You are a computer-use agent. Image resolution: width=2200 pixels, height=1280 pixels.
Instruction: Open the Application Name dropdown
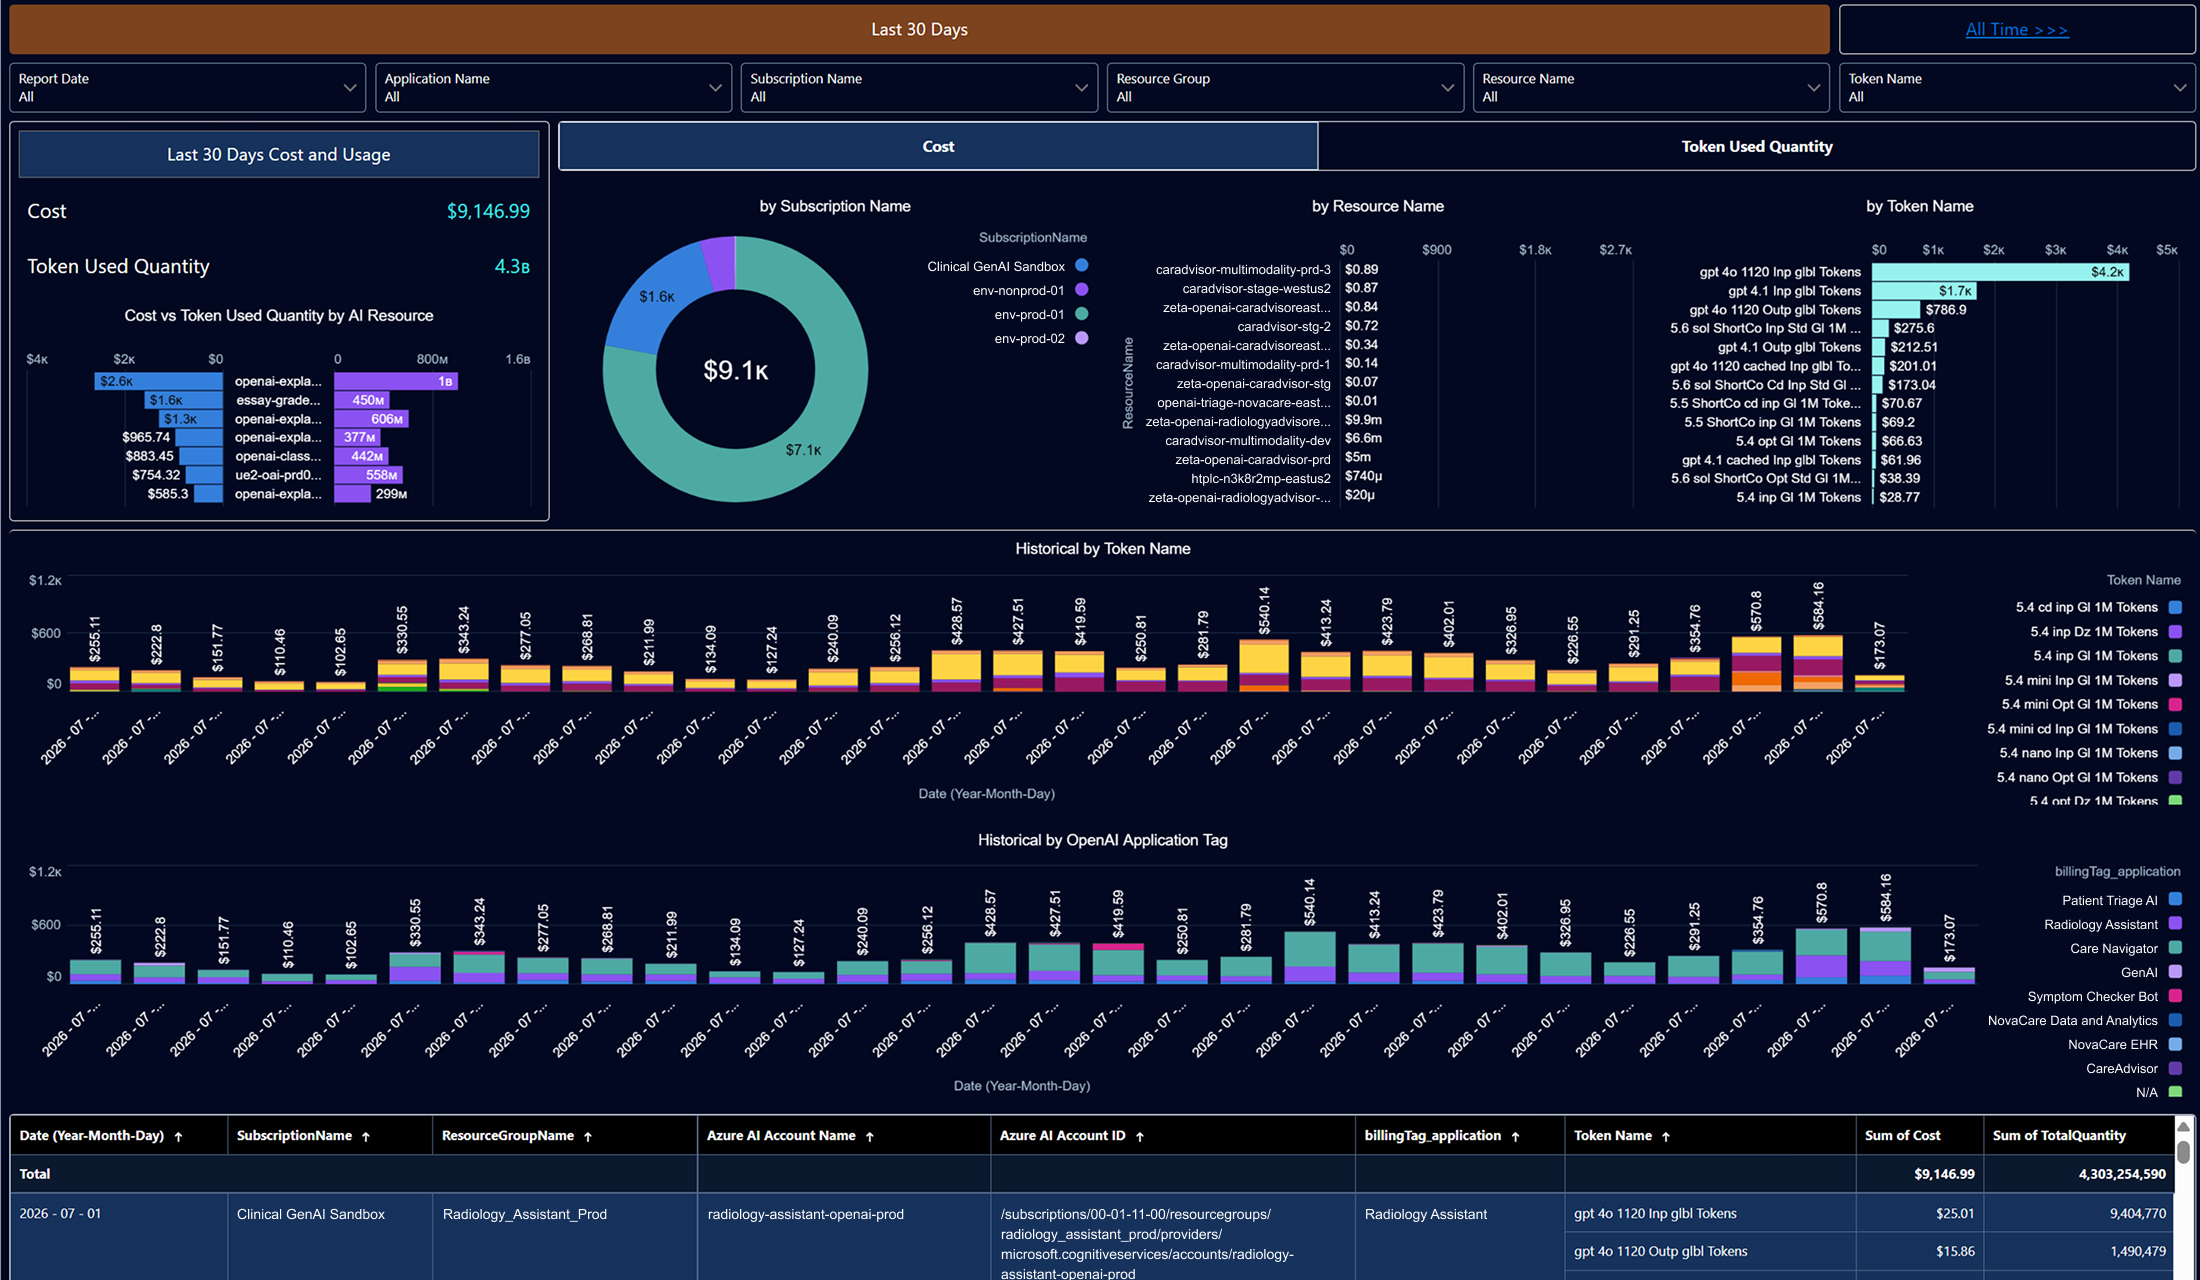[x=553, y=88]
